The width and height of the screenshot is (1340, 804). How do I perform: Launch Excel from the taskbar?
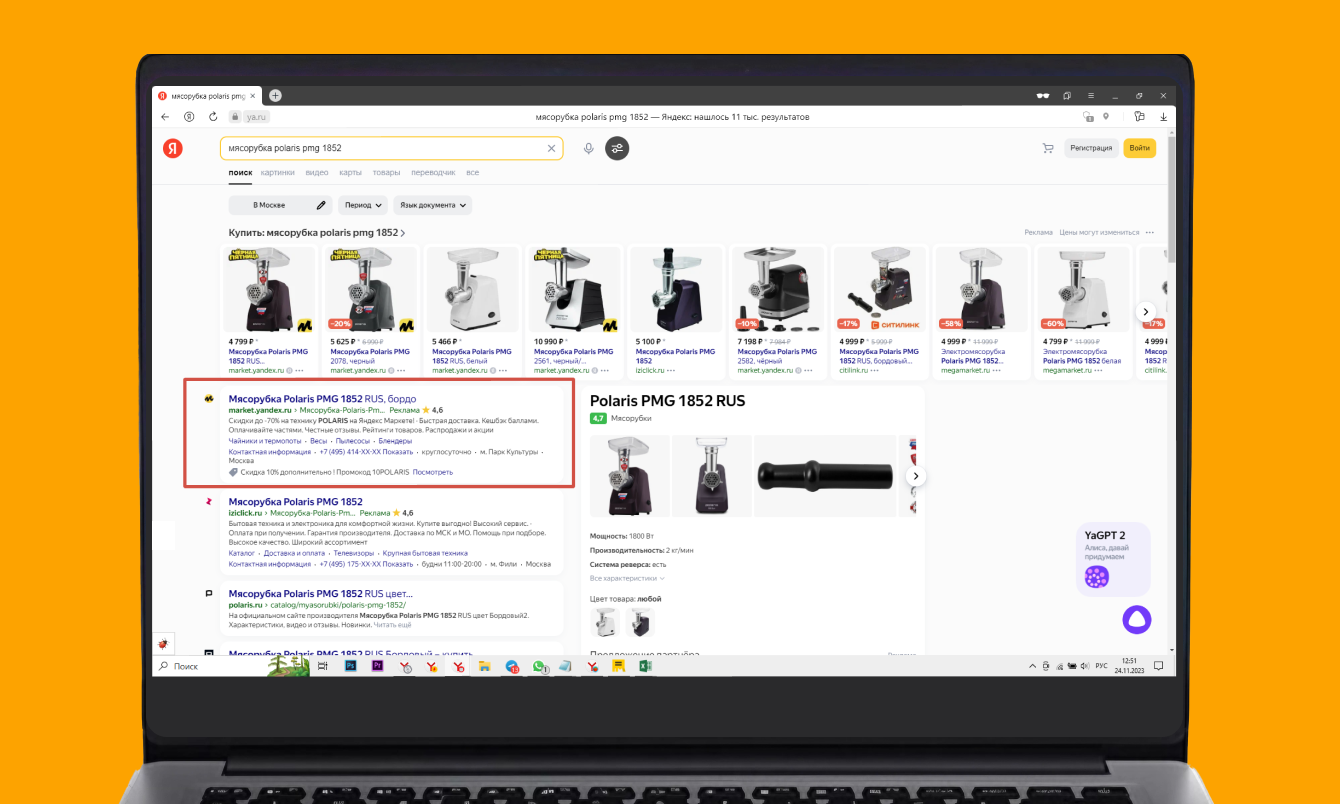pos(646,666)
